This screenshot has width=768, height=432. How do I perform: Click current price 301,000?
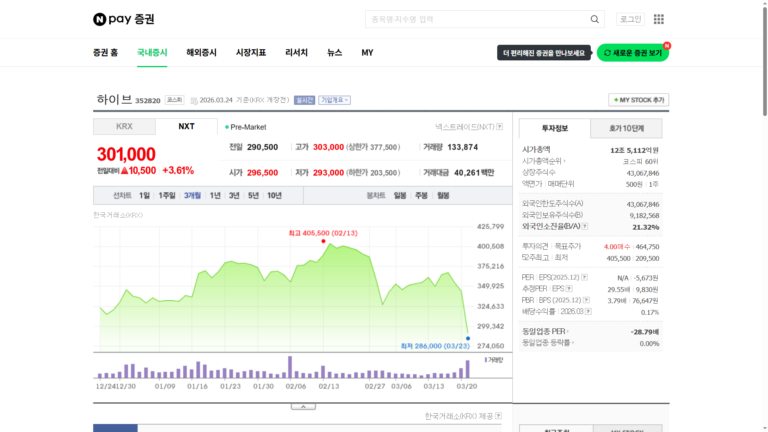coord(126,154)
